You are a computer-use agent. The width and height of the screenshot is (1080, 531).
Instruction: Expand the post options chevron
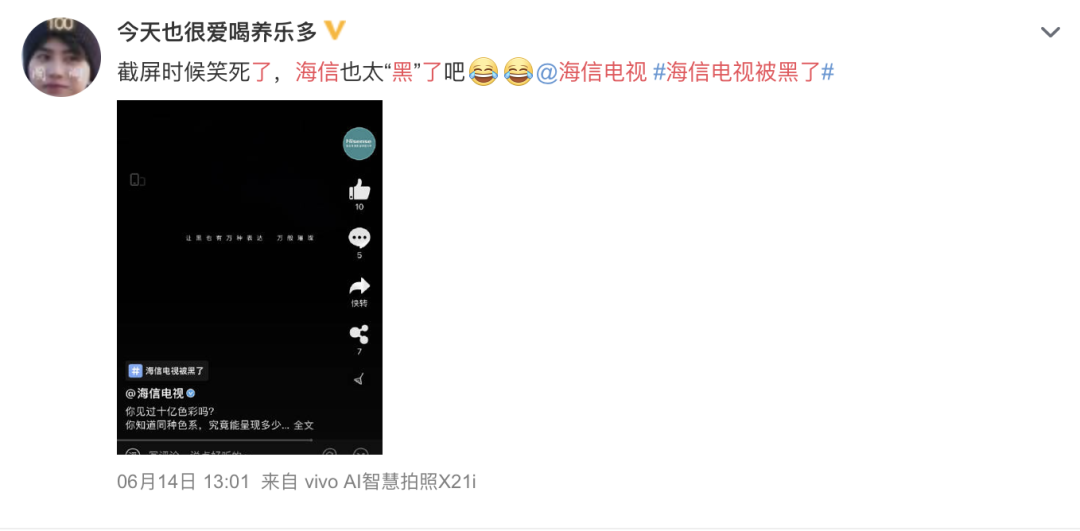1050,32
